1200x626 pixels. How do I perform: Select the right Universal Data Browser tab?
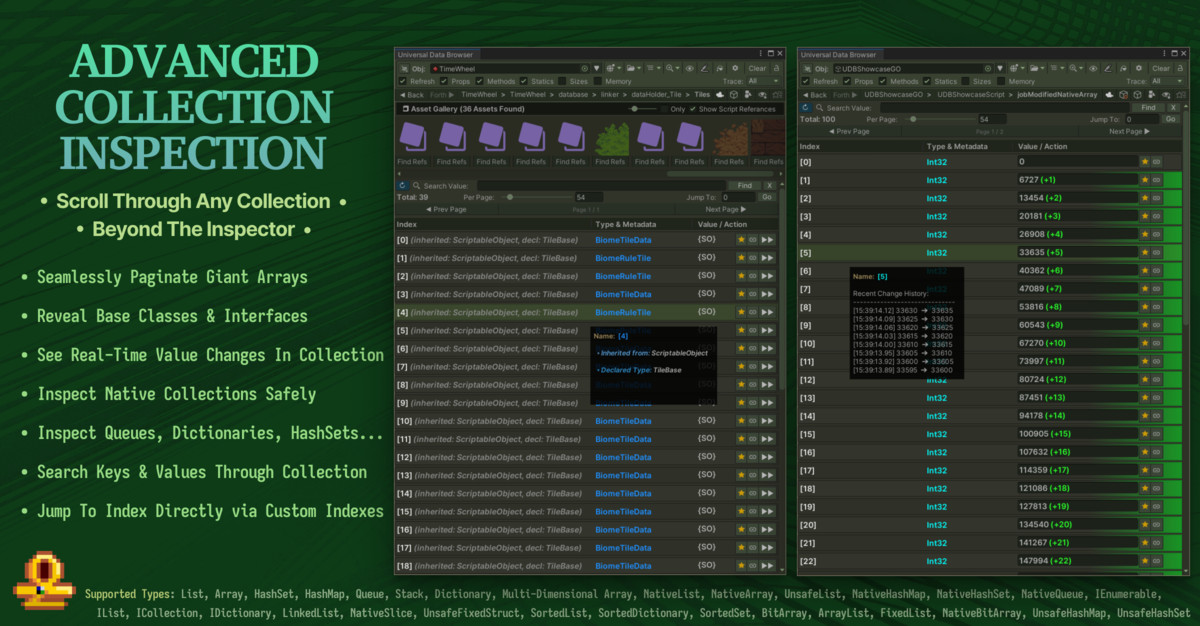pos(839,54)
